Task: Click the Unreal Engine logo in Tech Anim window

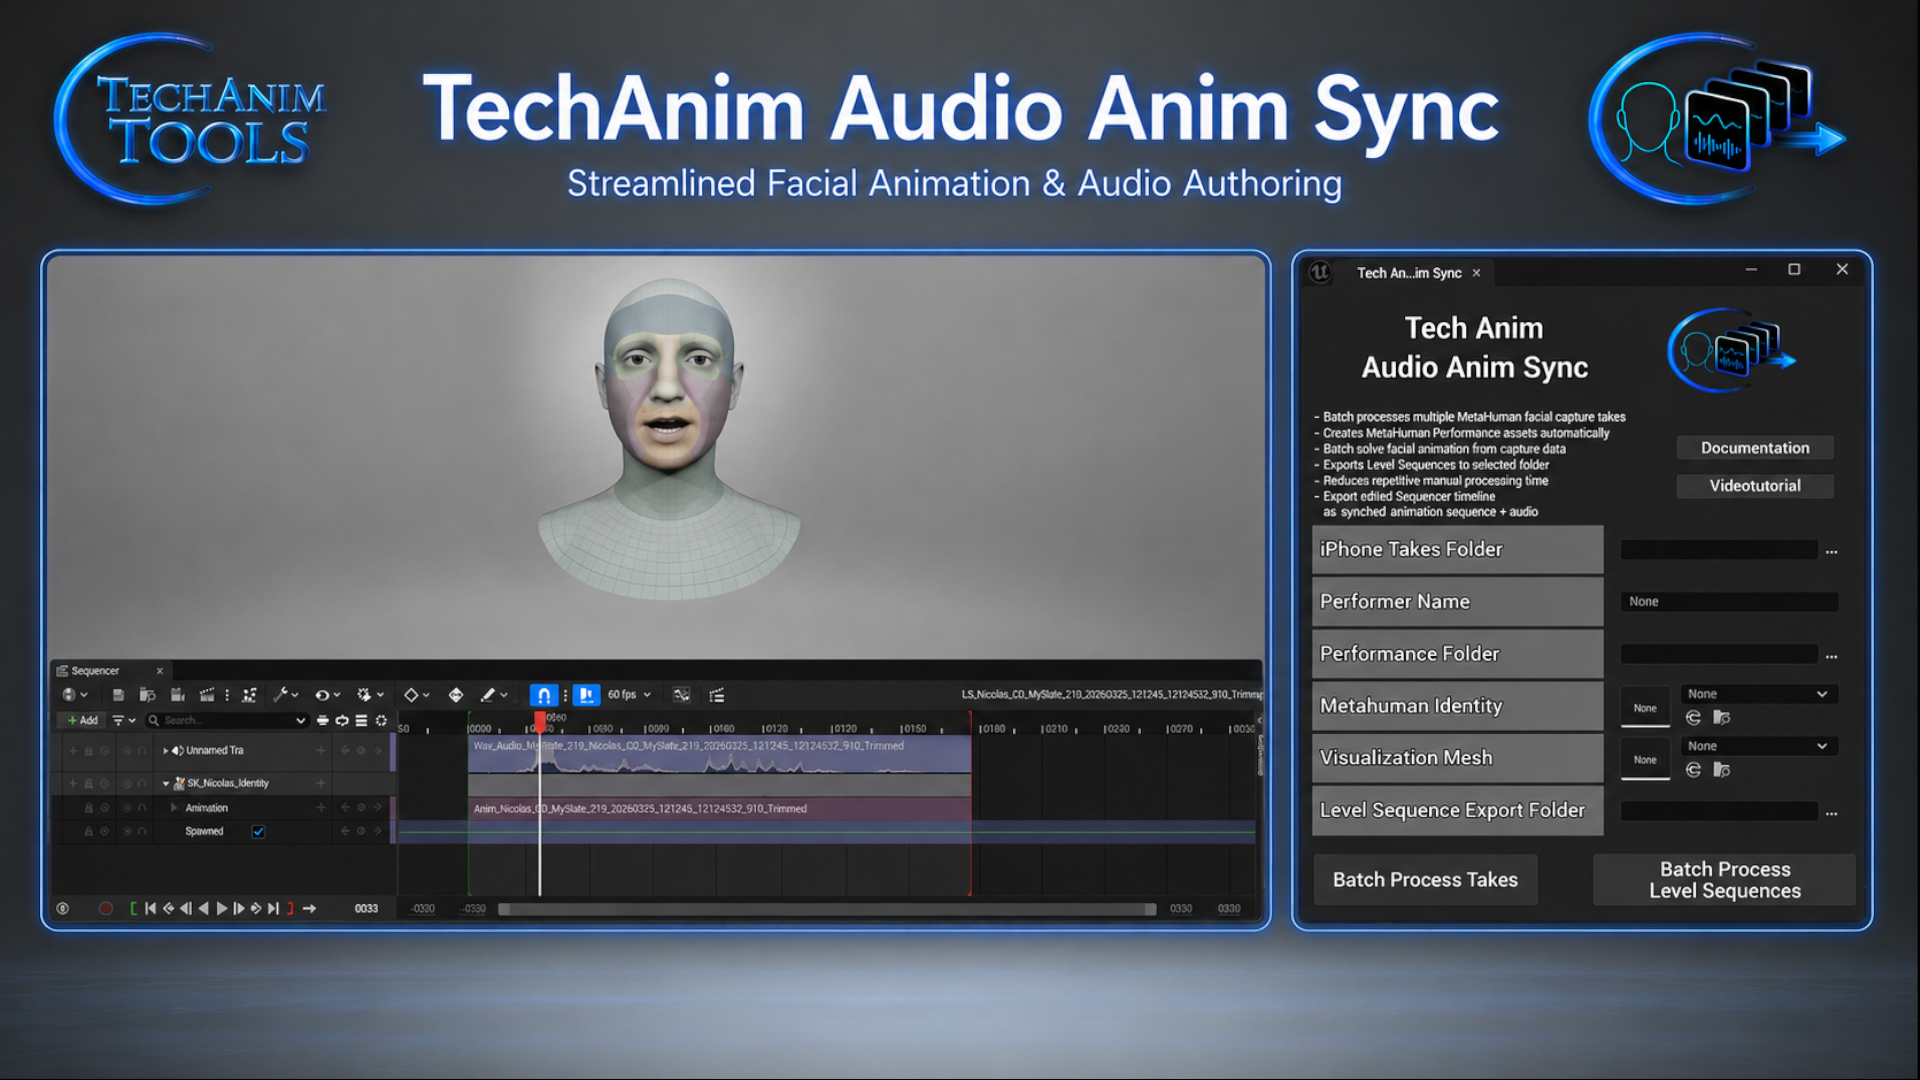Action: click(1320, 272)
